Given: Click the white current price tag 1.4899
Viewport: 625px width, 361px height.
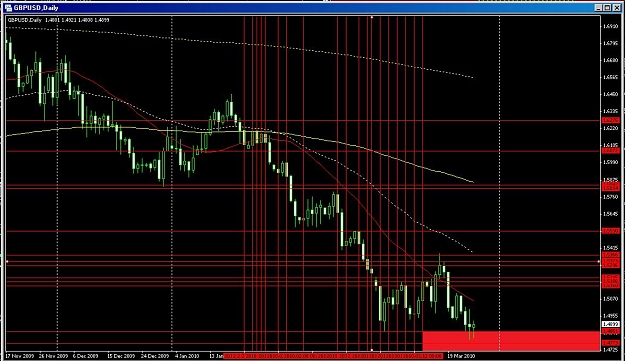Looking at the screenshot, I should pos(611,324).
